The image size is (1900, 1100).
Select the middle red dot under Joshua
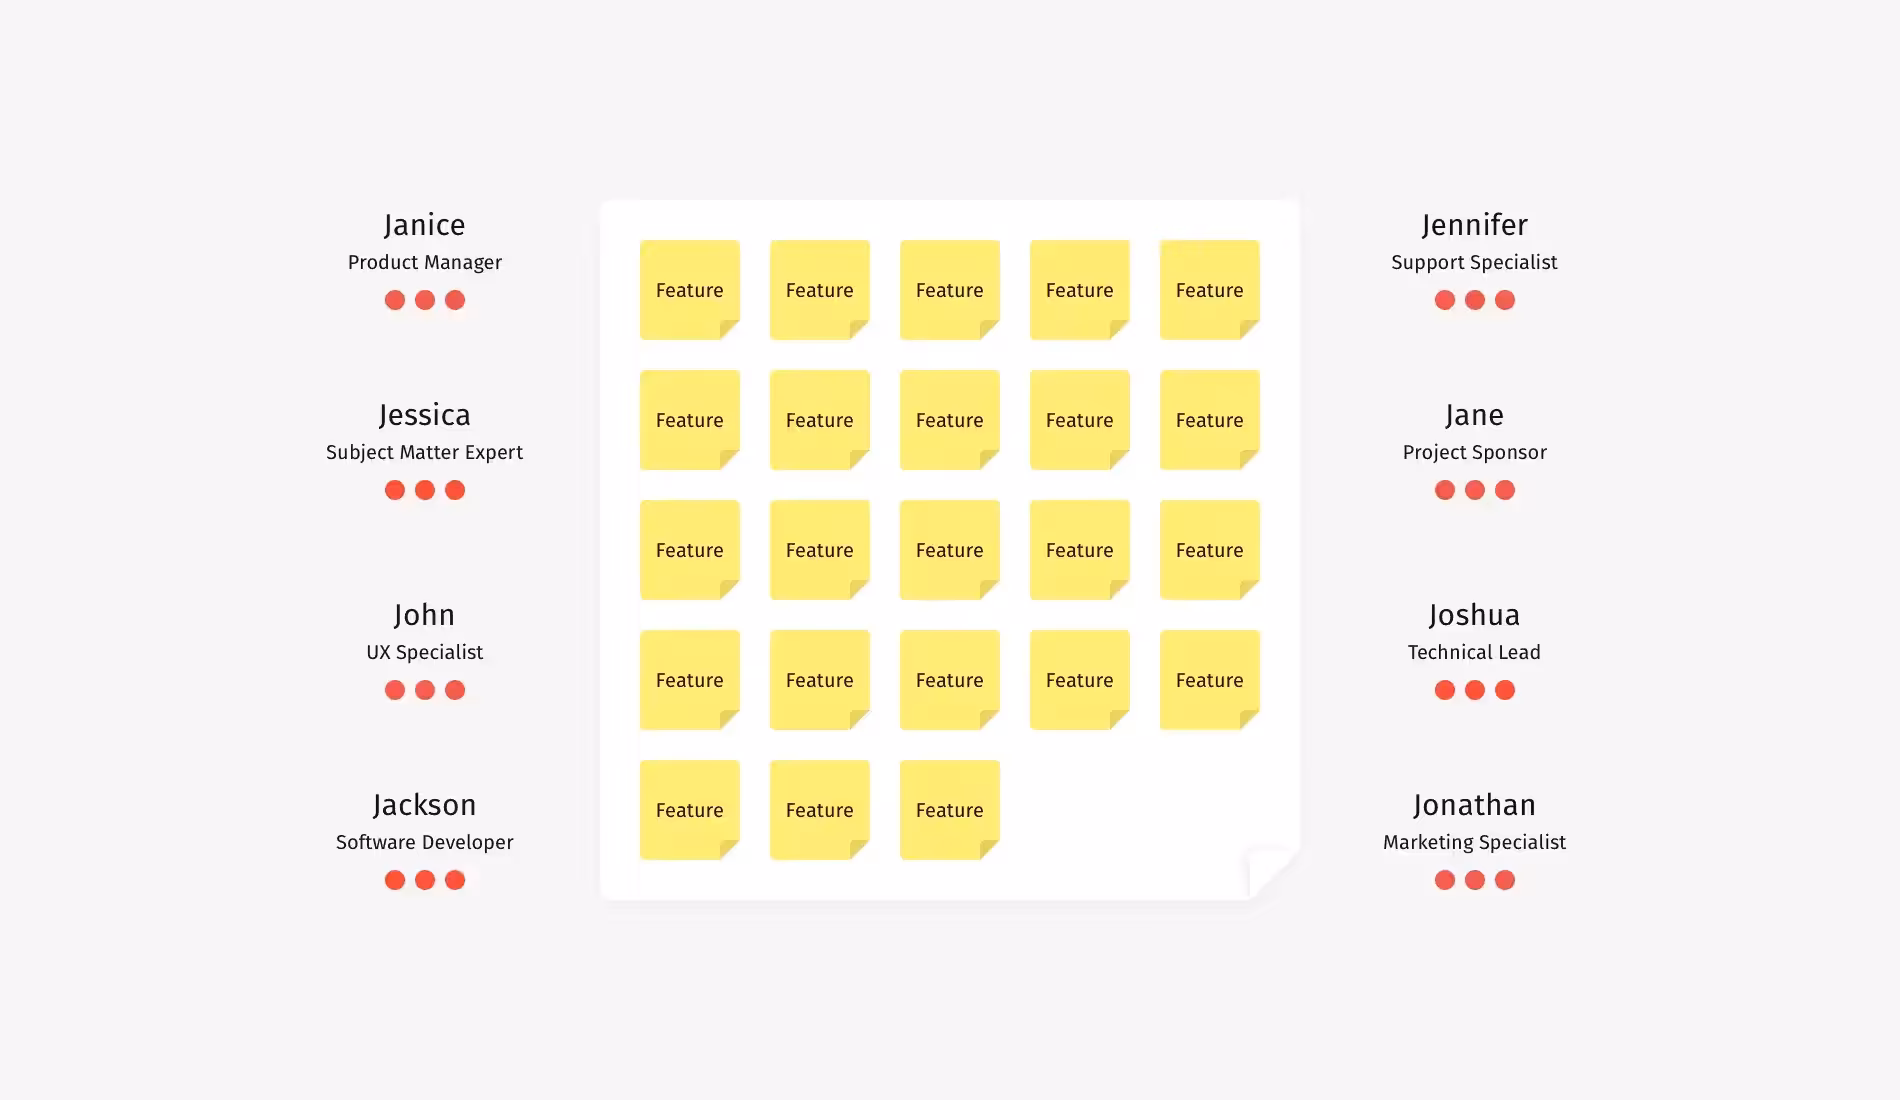coord(1475,690)
